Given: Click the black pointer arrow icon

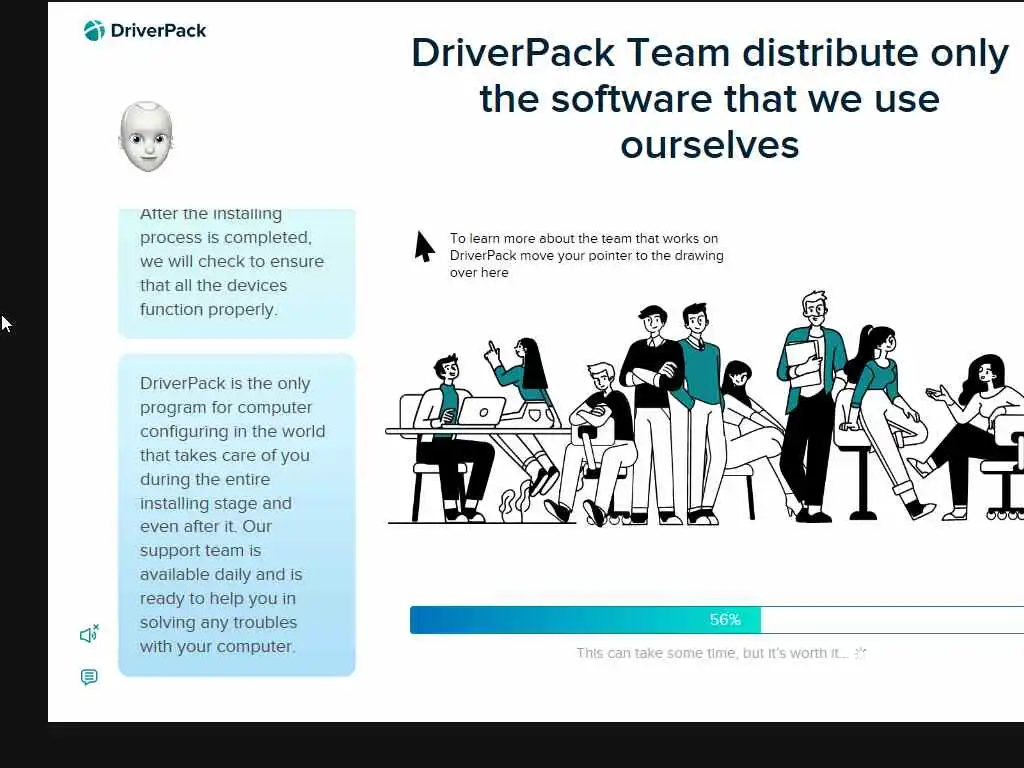Looking at the screenshot, I should tap(424, 246).
